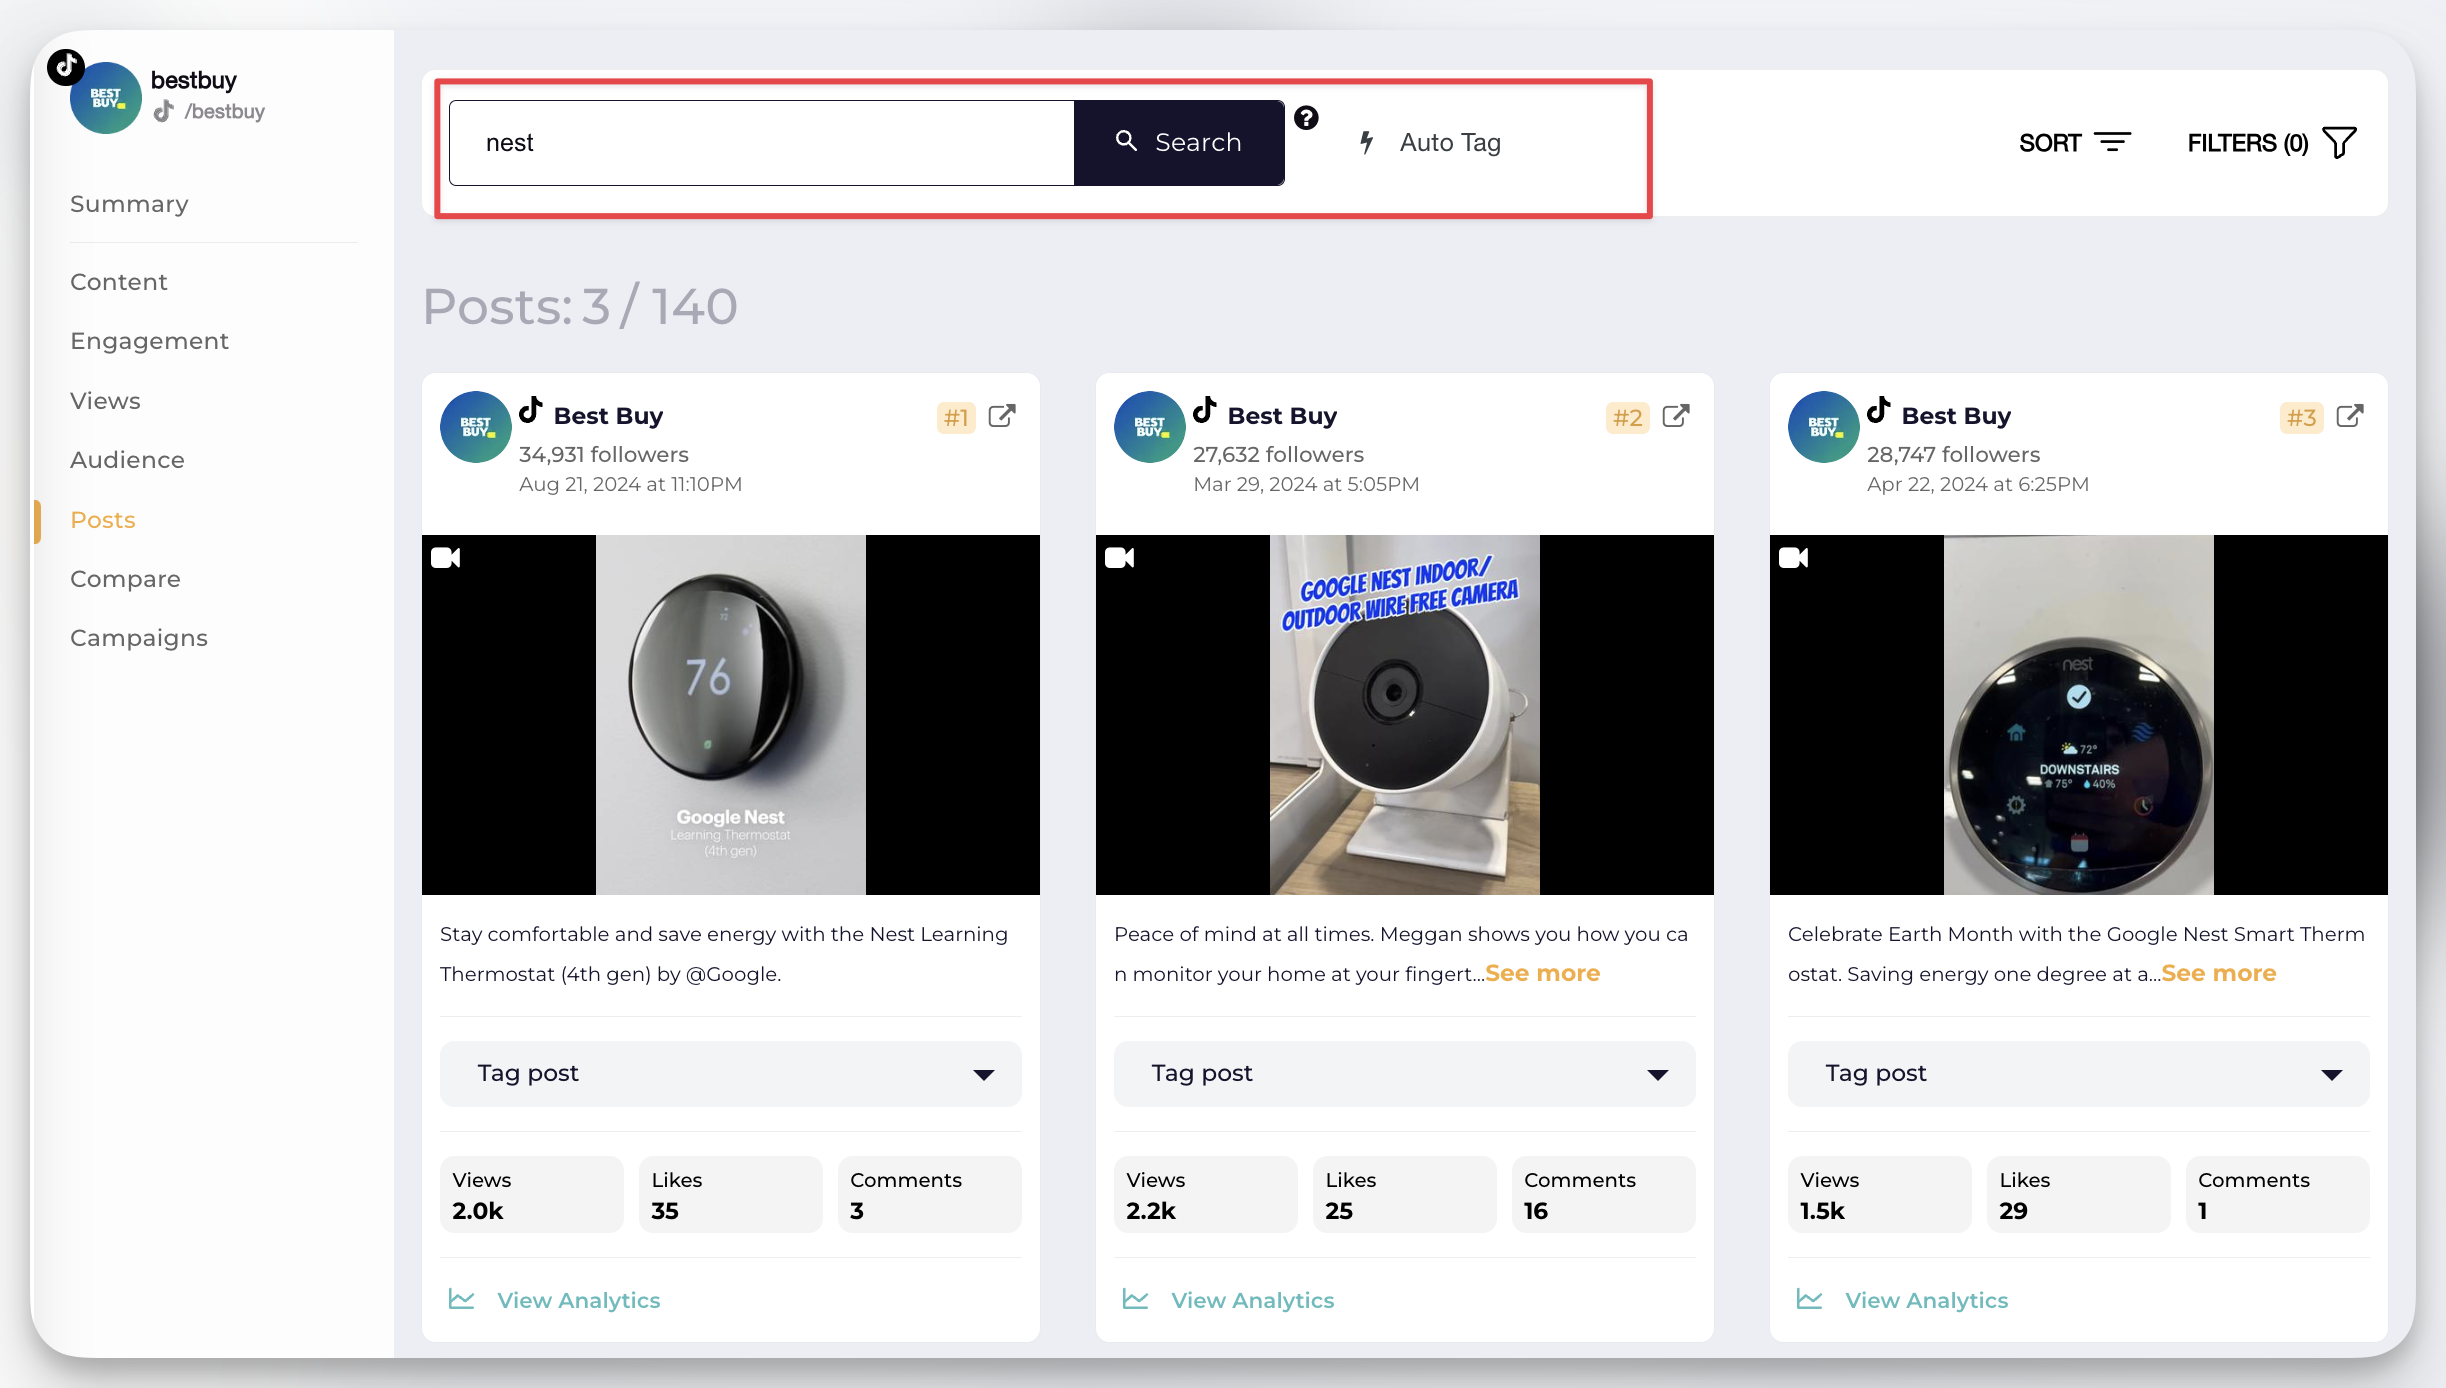The height and width of the screenshot is (1388, 2446).
Task: Click the #1 rank badge
Action: pos(956,417)
